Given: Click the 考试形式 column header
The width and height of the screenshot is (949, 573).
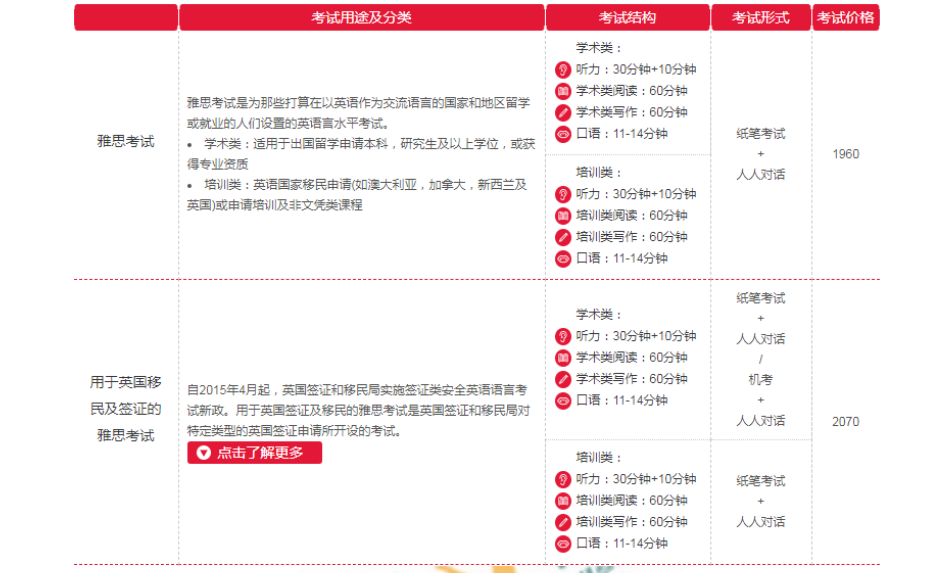Looking at the screenshot, I should (x=761, y=17).
